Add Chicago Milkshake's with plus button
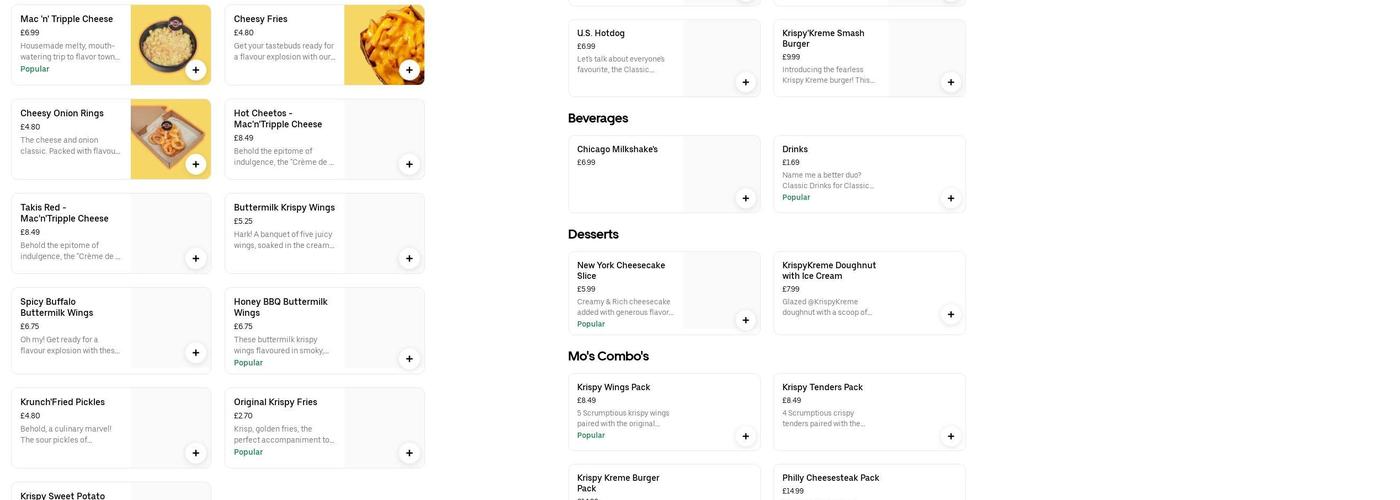 tap(745, 198)
